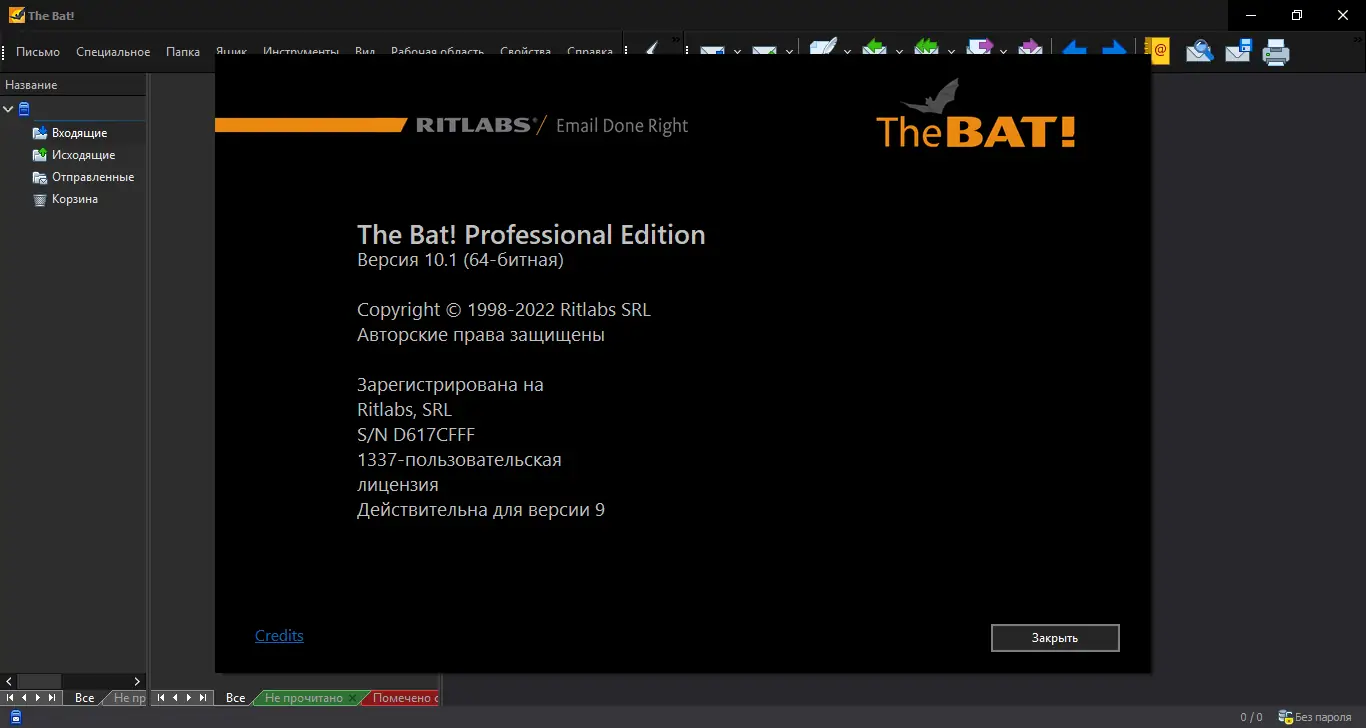
Task: Click the search messages magnifier toolbar icon
Action: (x=1200, y=50)
